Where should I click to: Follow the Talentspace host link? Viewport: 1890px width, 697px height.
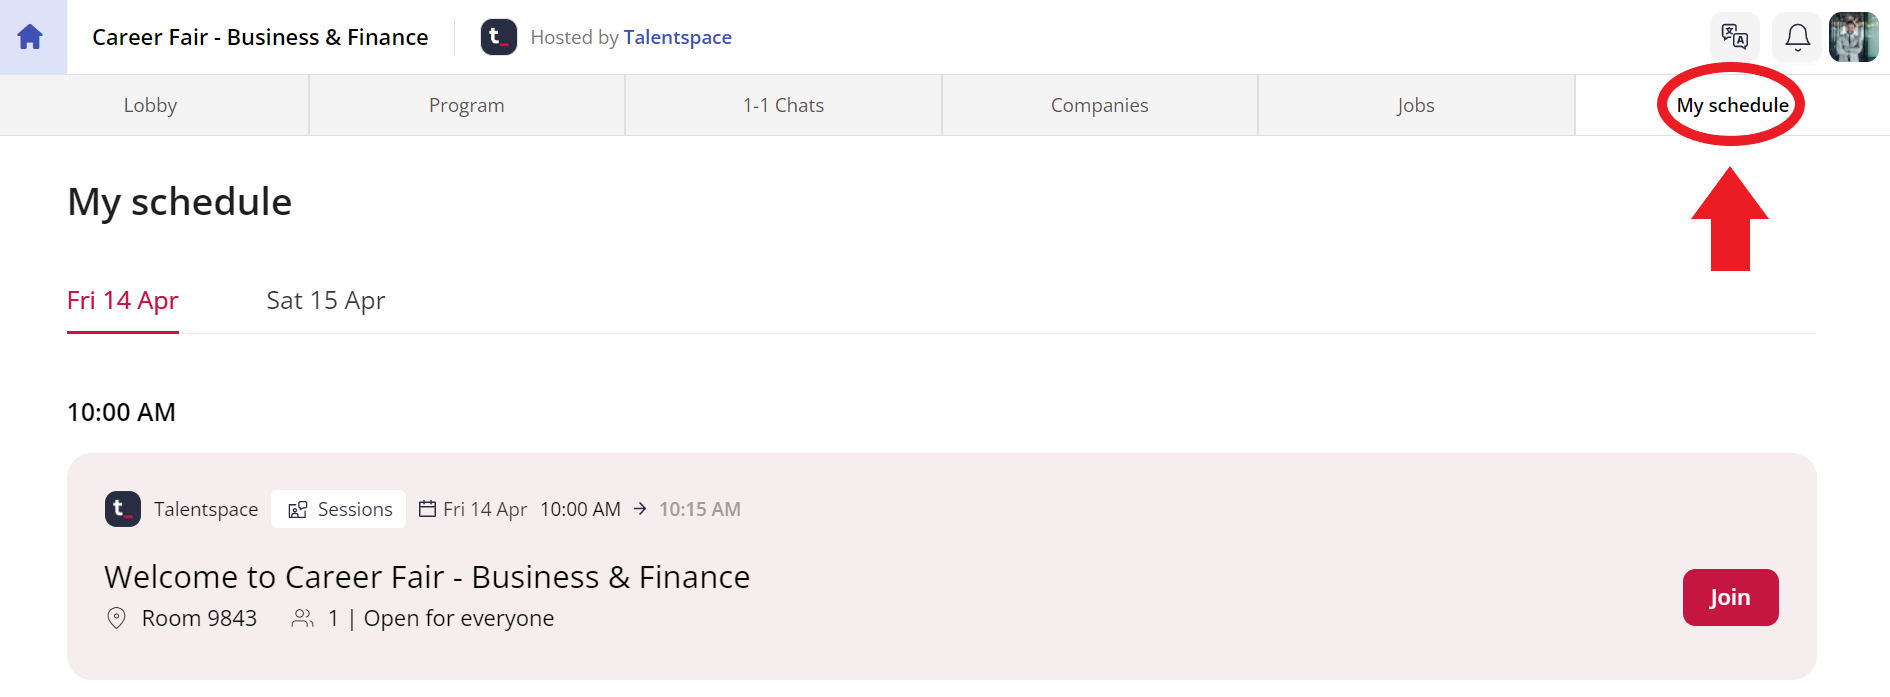pyautogui.click(x=677, y=37)
